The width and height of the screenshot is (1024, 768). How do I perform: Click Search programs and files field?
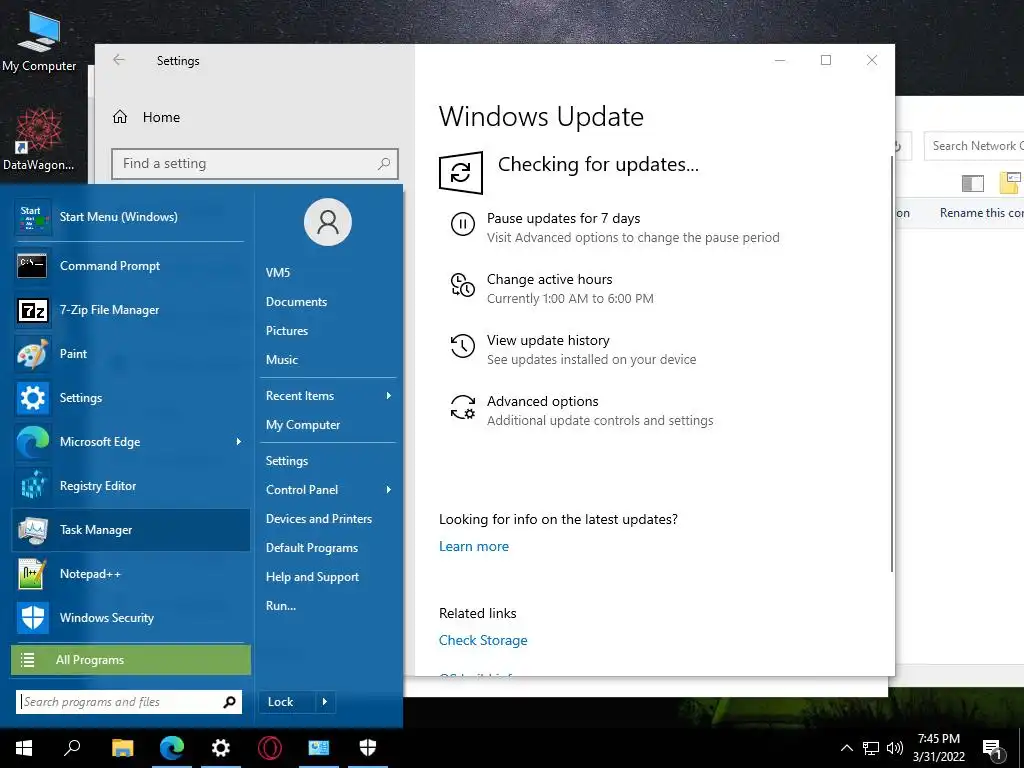coord(129,702)
